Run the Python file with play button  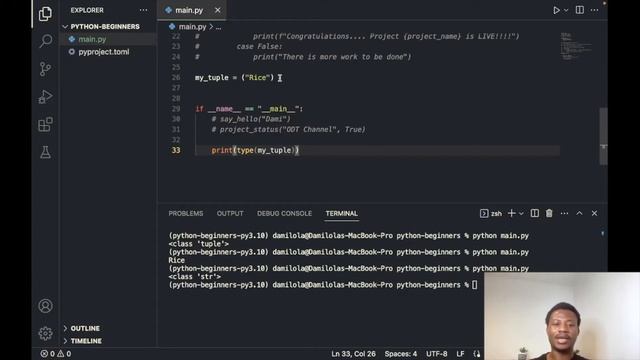pyautogui.click(x=556, y=10)
